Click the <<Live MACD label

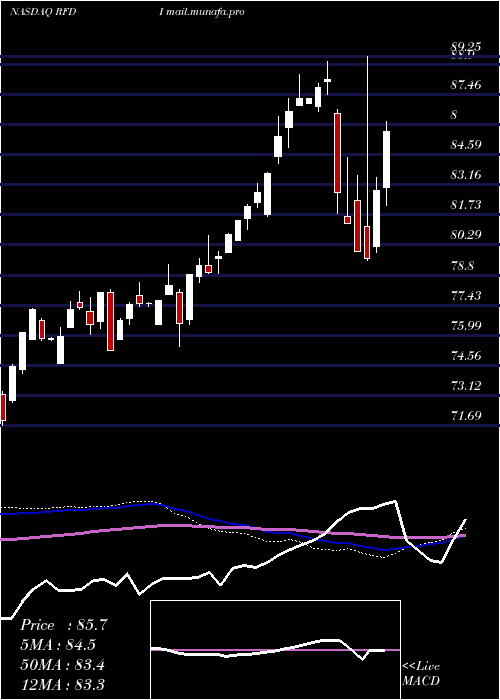421,673
